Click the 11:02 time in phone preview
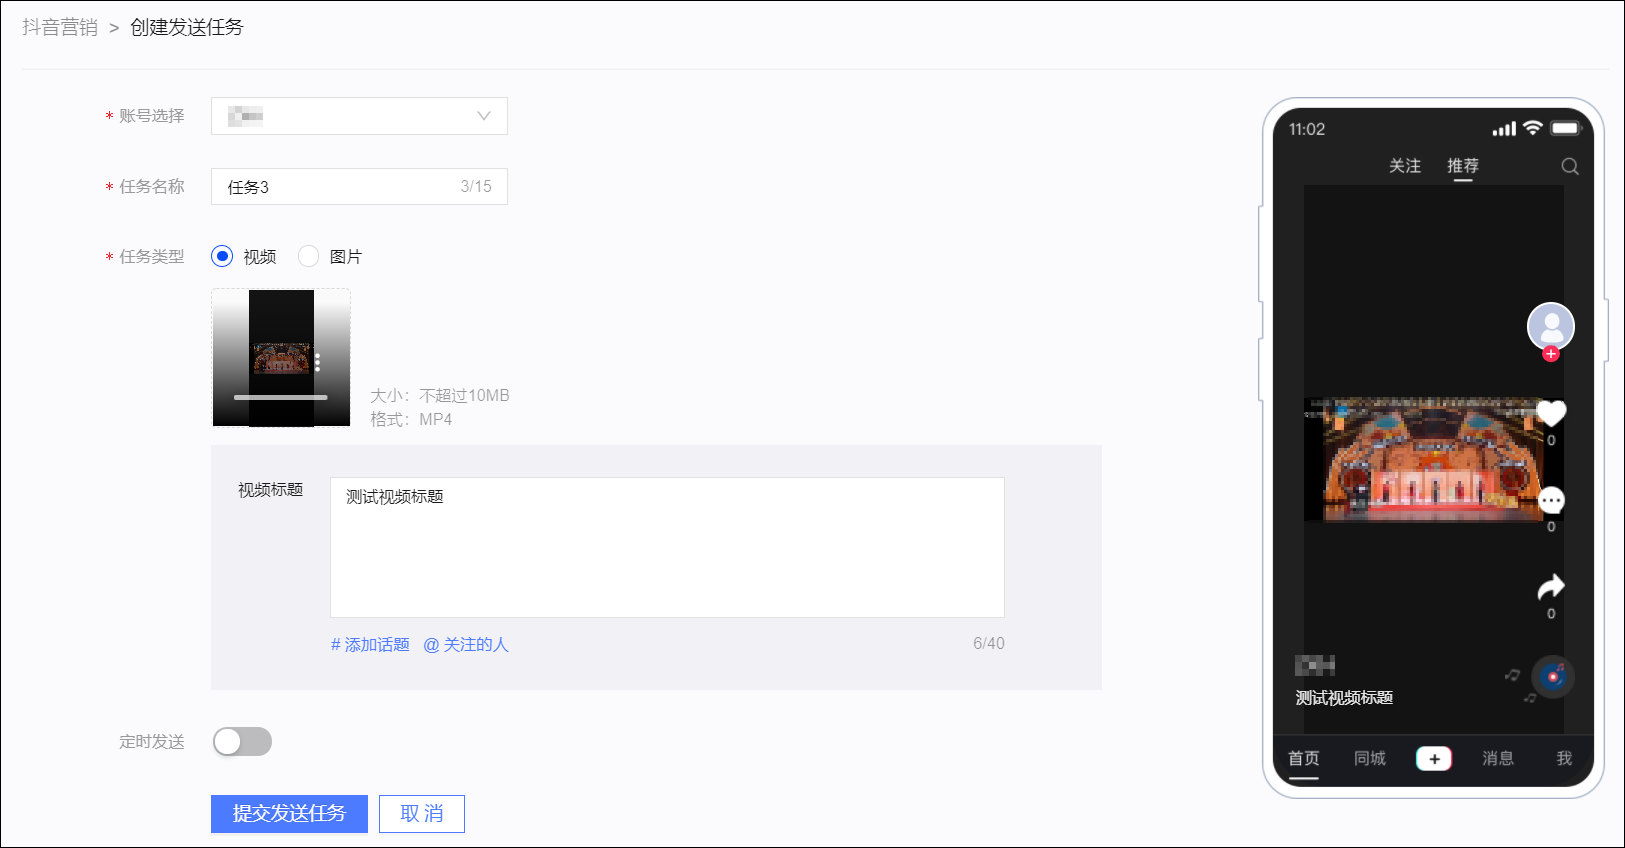This screenshot has height=848, width=1625. click(x=1307, y=129)
